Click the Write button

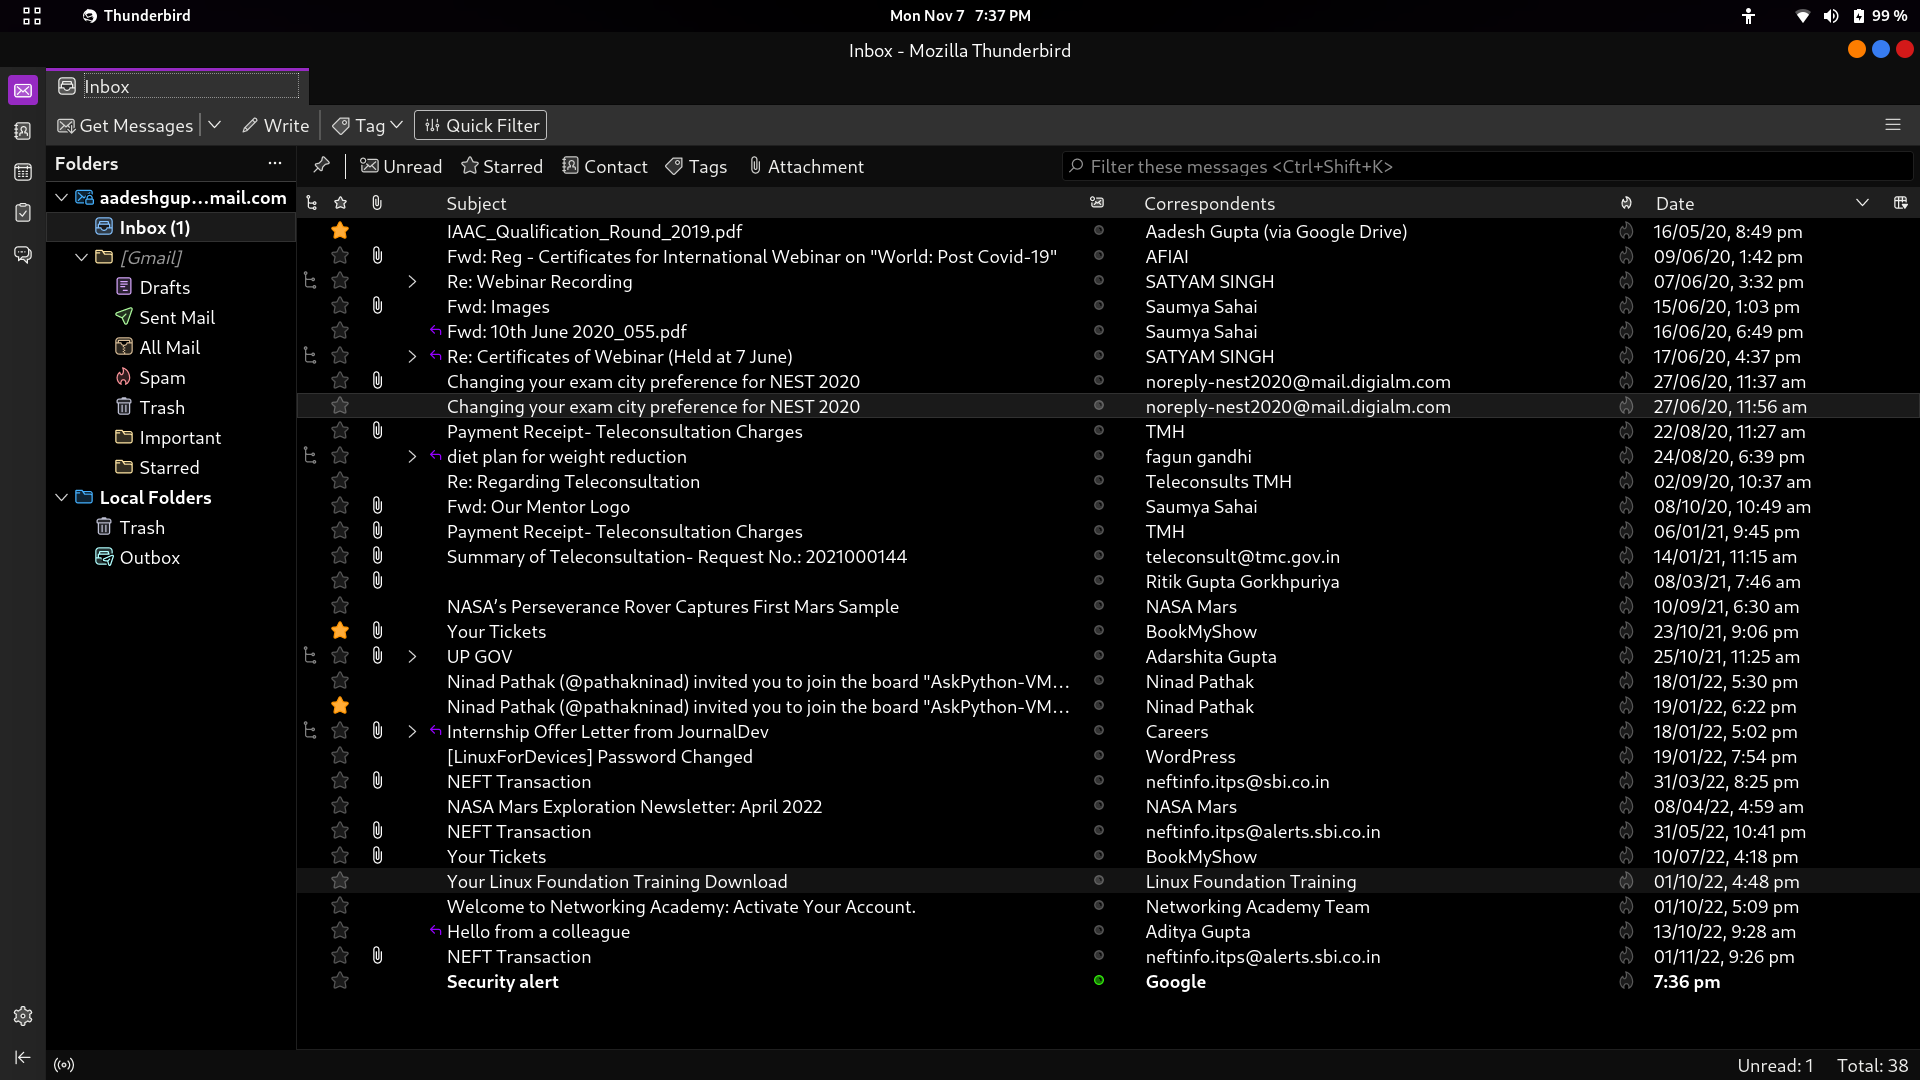[276, 125]
